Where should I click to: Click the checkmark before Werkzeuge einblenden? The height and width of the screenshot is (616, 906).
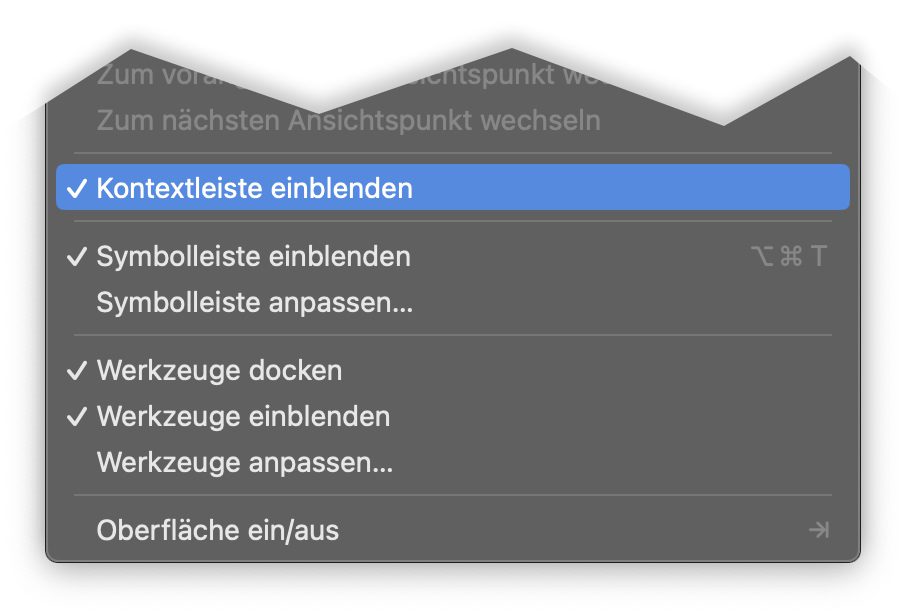pyautogui.click(x=76, y=416)
